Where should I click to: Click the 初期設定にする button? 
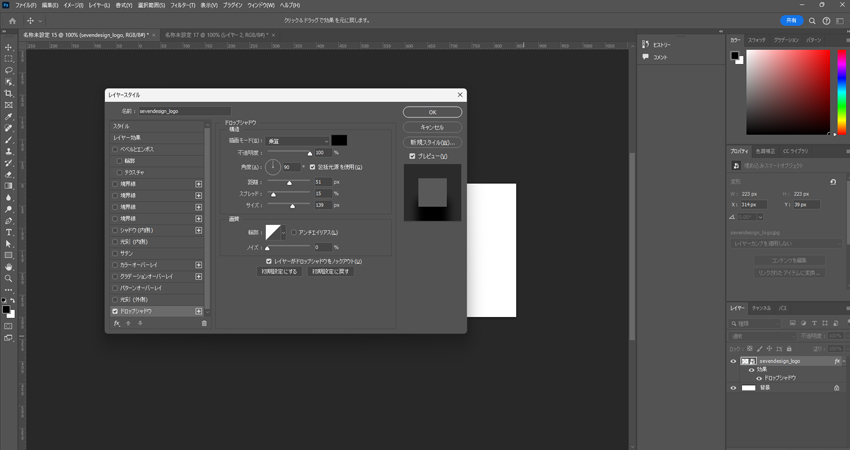pyautogui.click(x=279, y=272)
